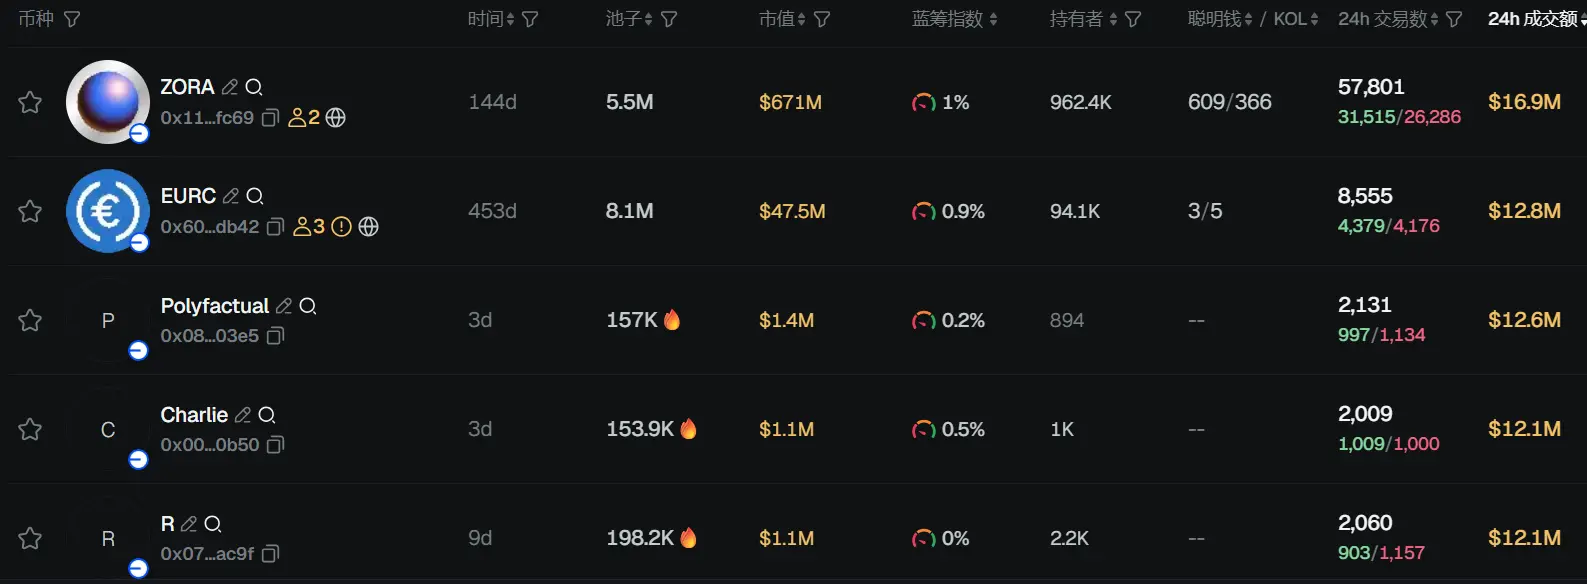Sort by 时间 column header
The height and width of the screenshot is (584, 1587).
pos(491,19)
